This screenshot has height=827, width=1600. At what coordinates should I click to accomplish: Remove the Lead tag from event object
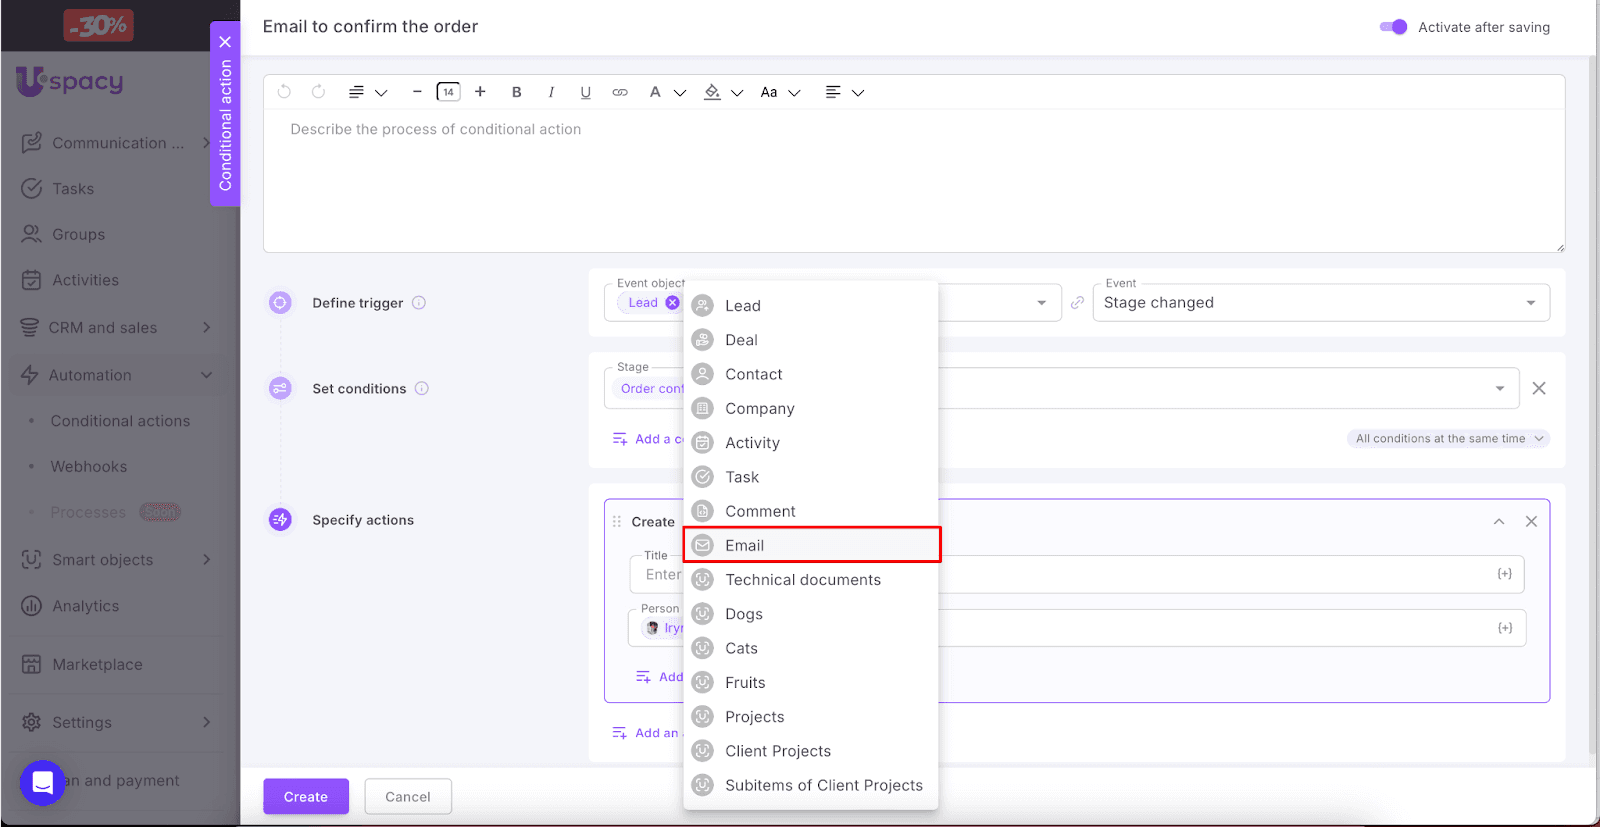[x=672, y=303]
